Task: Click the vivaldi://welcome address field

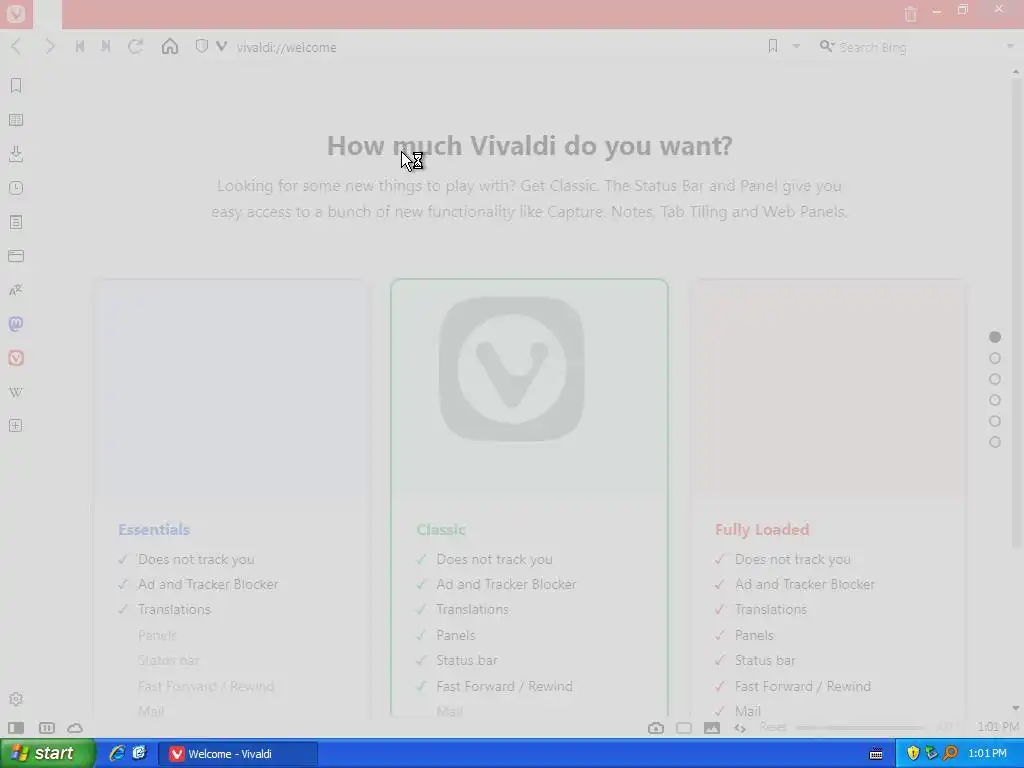Action: [496, 47]
